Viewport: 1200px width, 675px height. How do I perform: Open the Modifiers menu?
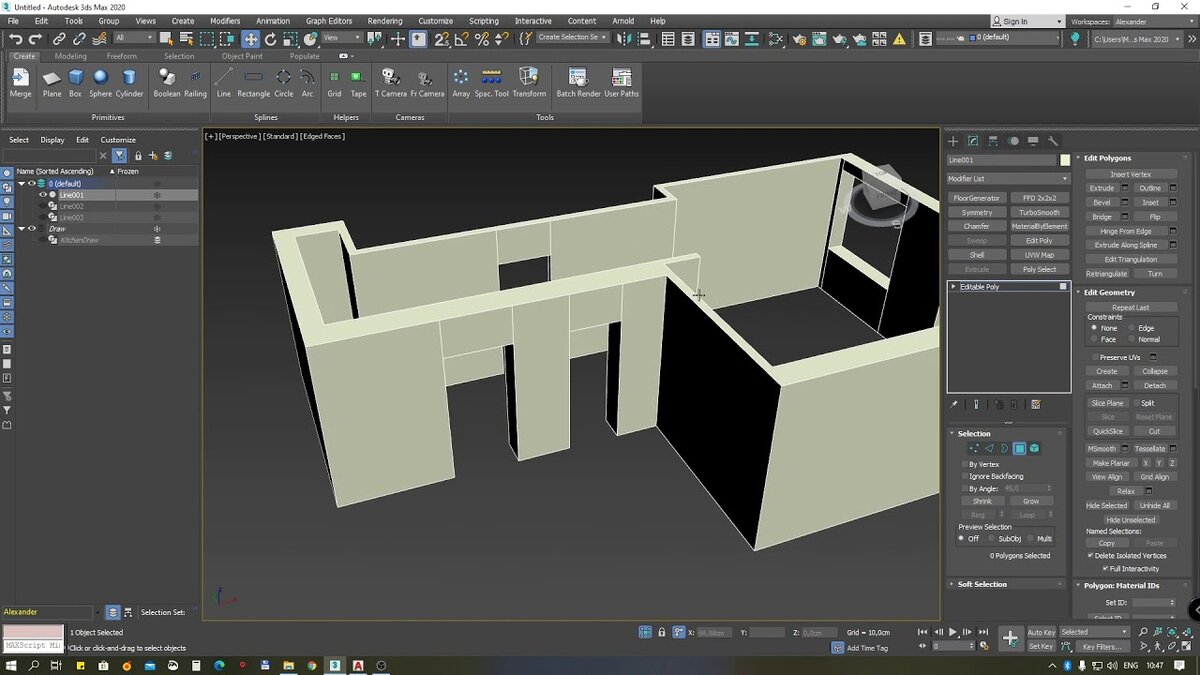(x=224, y=21)
